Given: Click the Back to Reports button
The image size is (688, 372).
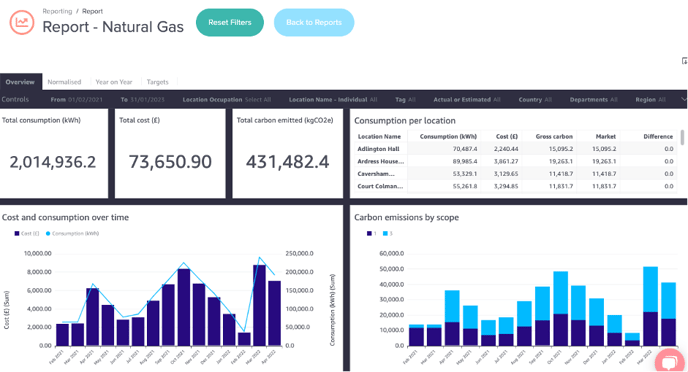Looking at the screenshot, I should coord(314,22).
